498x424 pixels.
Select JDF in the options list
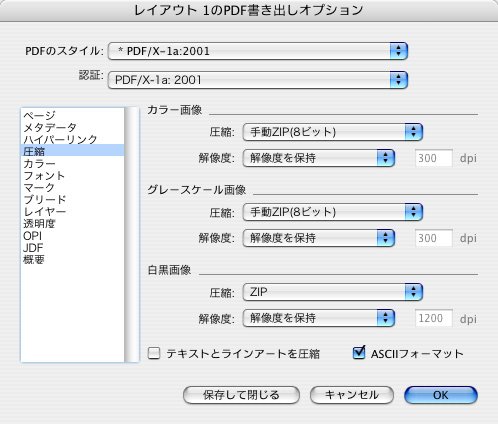tap(72, 247)
